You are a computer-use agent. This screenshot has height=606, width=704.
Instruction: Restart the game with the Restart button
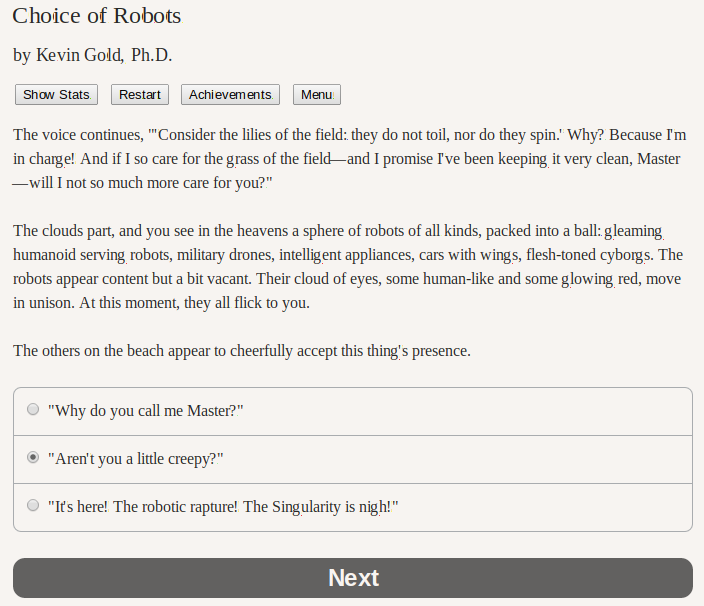click(x=140, y=95)
